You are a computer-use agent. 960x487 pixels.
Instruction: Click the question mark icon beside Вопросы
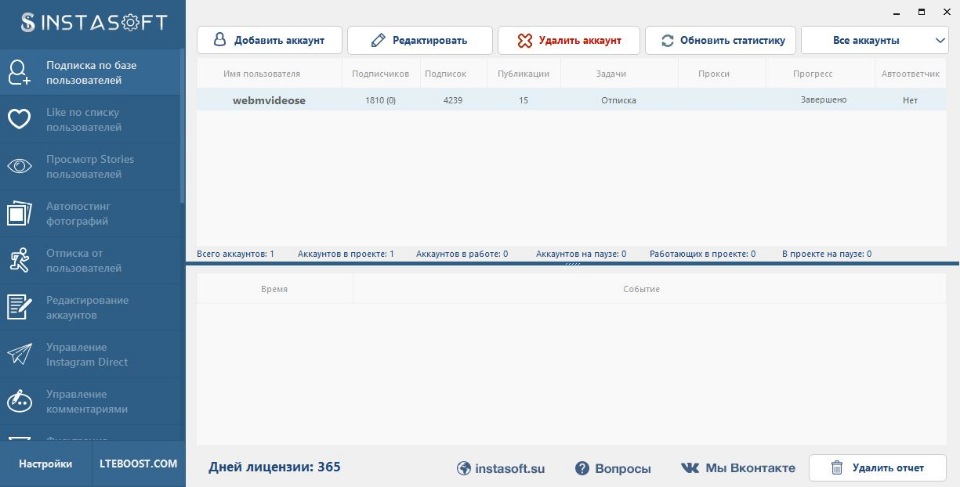582,469
